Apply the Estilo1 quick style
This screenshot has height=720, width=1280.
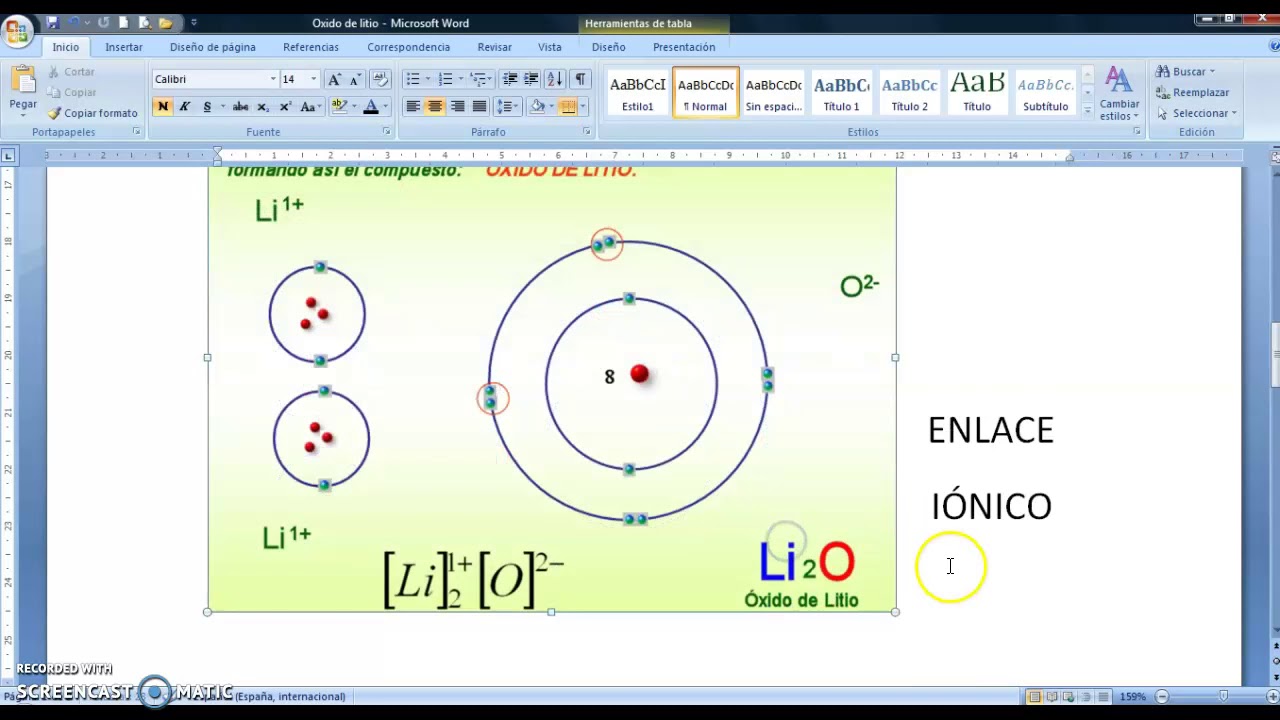click(x=637, y=92)
